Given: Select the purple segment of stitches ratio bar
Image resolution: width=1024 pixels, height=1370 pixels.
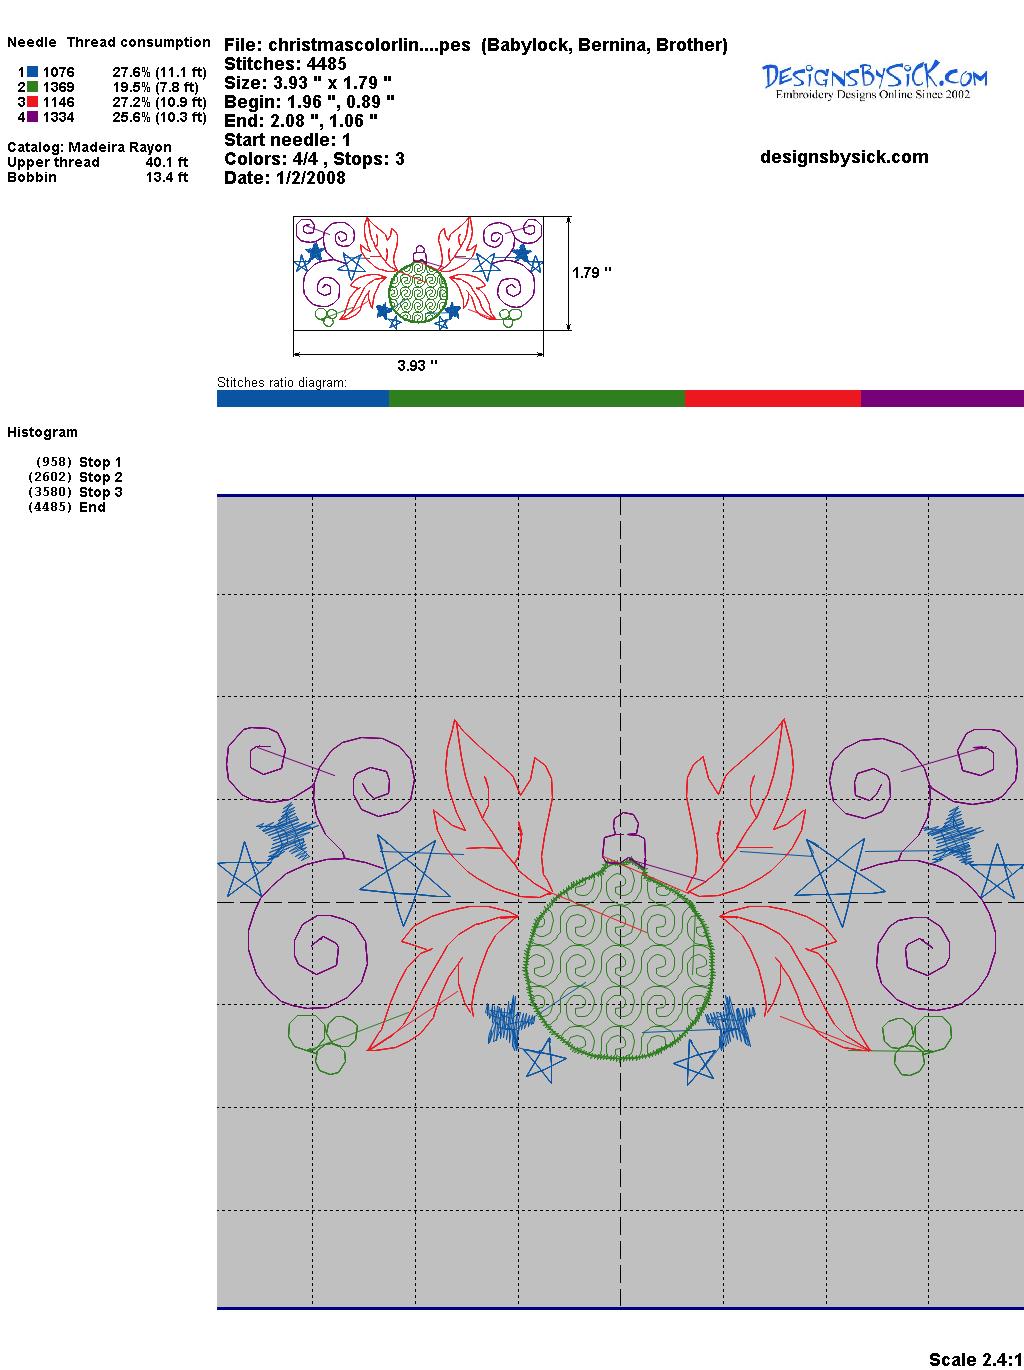Looking at the screenshot, I should click(941, 399).
